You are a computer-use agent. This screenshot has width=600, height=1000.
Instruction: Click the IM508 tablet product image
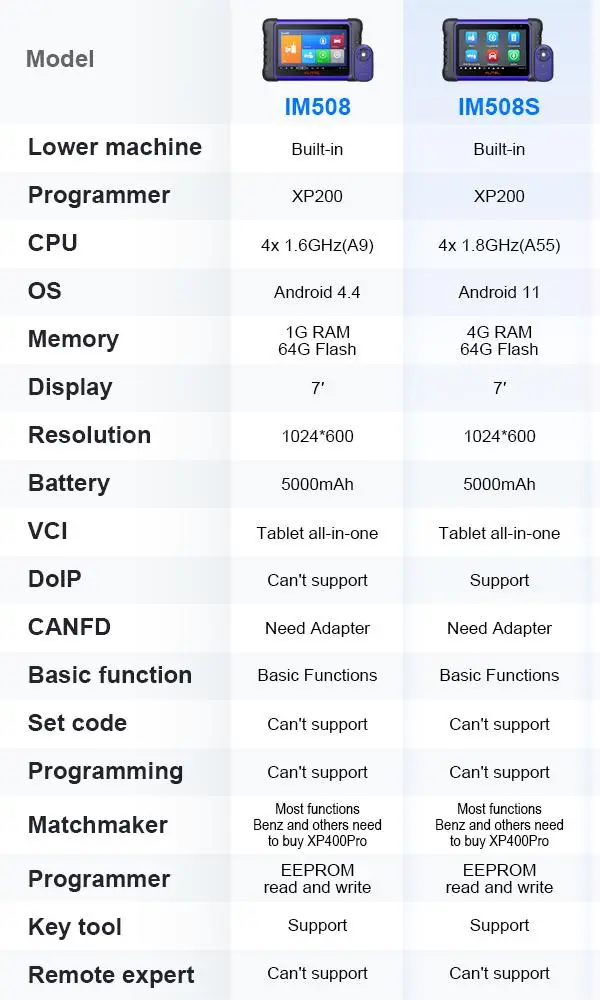click(316, 49)
